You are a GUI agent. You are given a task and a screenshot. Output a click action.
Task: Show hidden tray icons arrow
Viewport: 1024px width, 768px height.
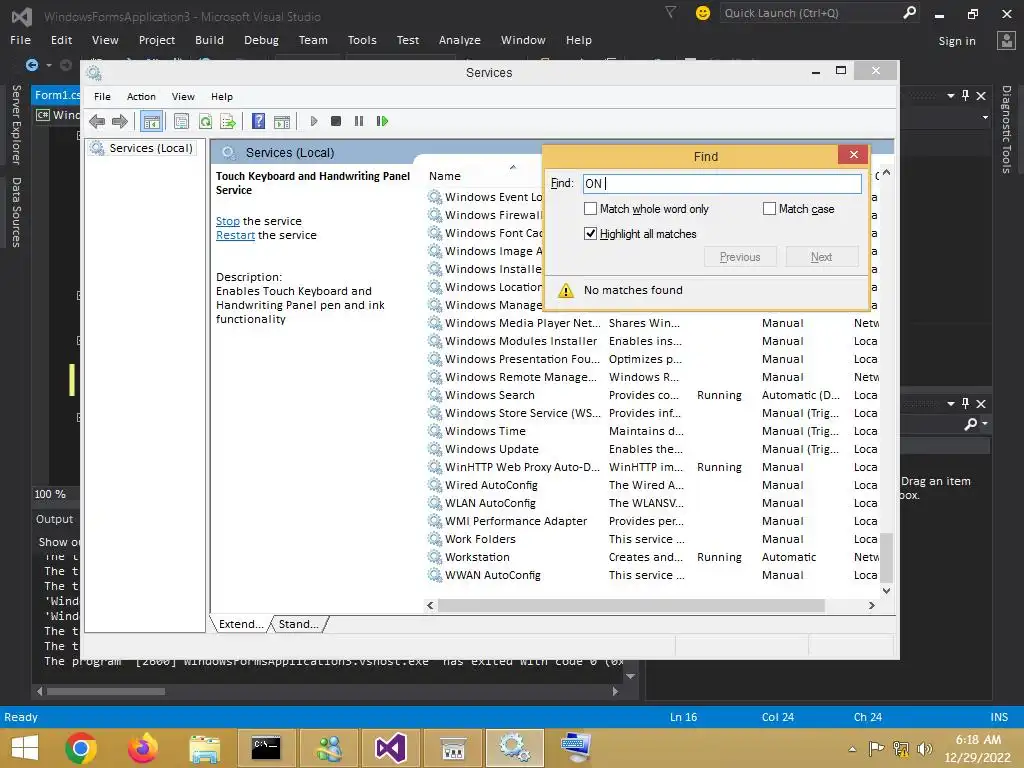click(x=852, y=749)
